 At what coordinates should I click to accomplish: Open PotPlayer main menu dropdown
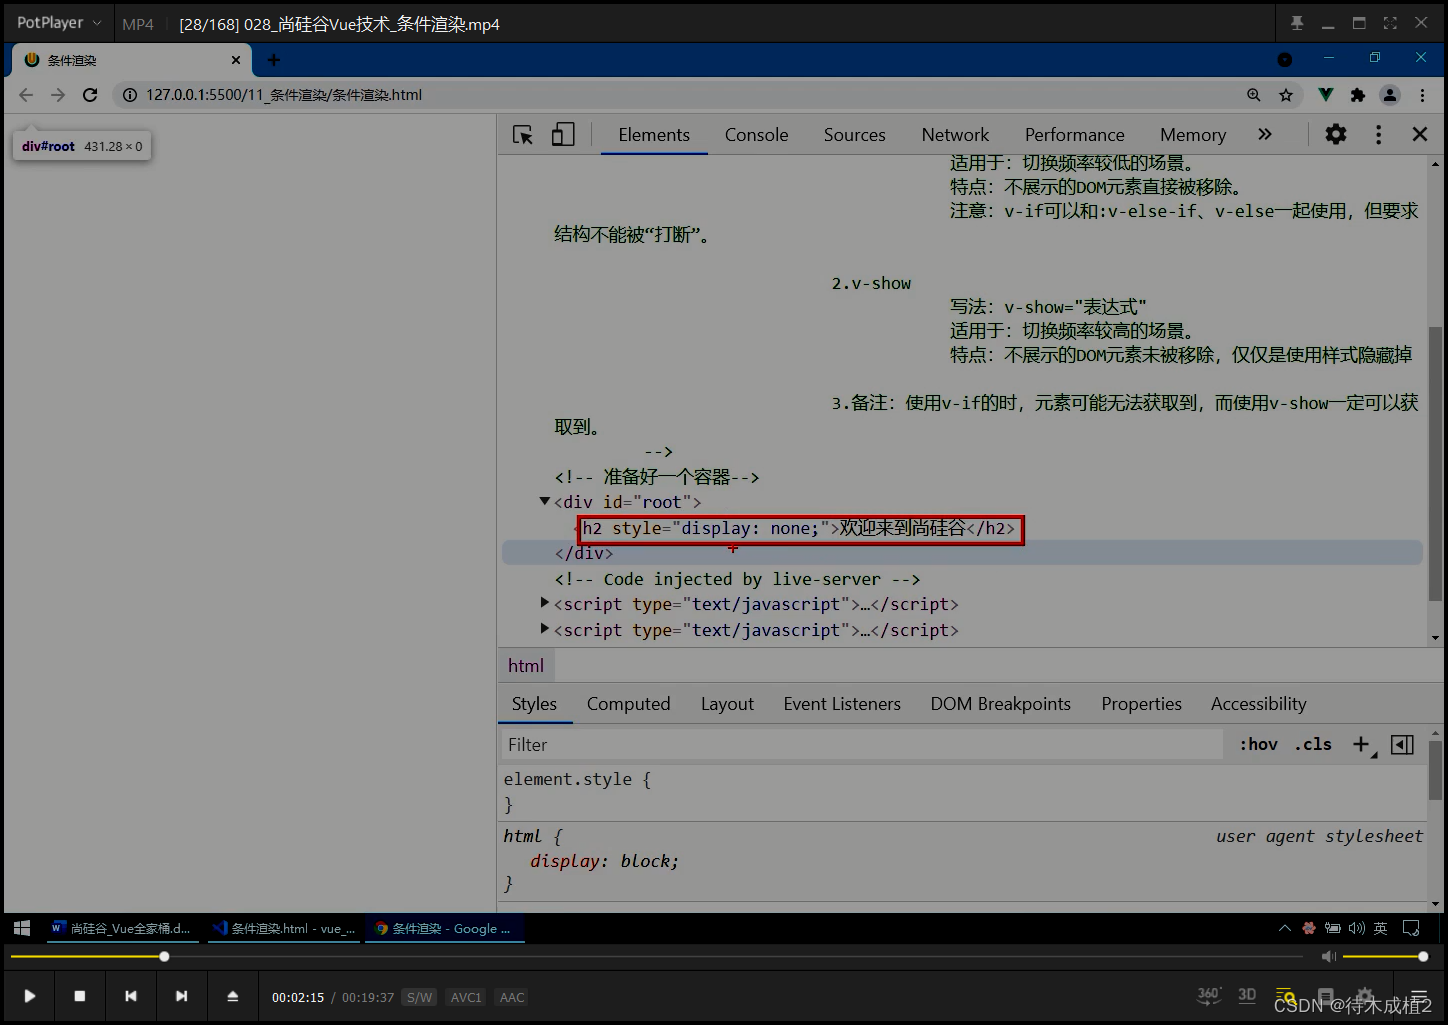58,22
